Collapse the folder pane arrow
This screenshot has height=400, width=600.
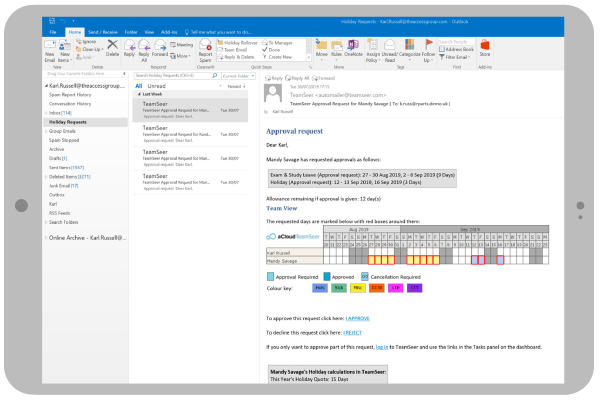pyautogui.click(x=124, y=73)
